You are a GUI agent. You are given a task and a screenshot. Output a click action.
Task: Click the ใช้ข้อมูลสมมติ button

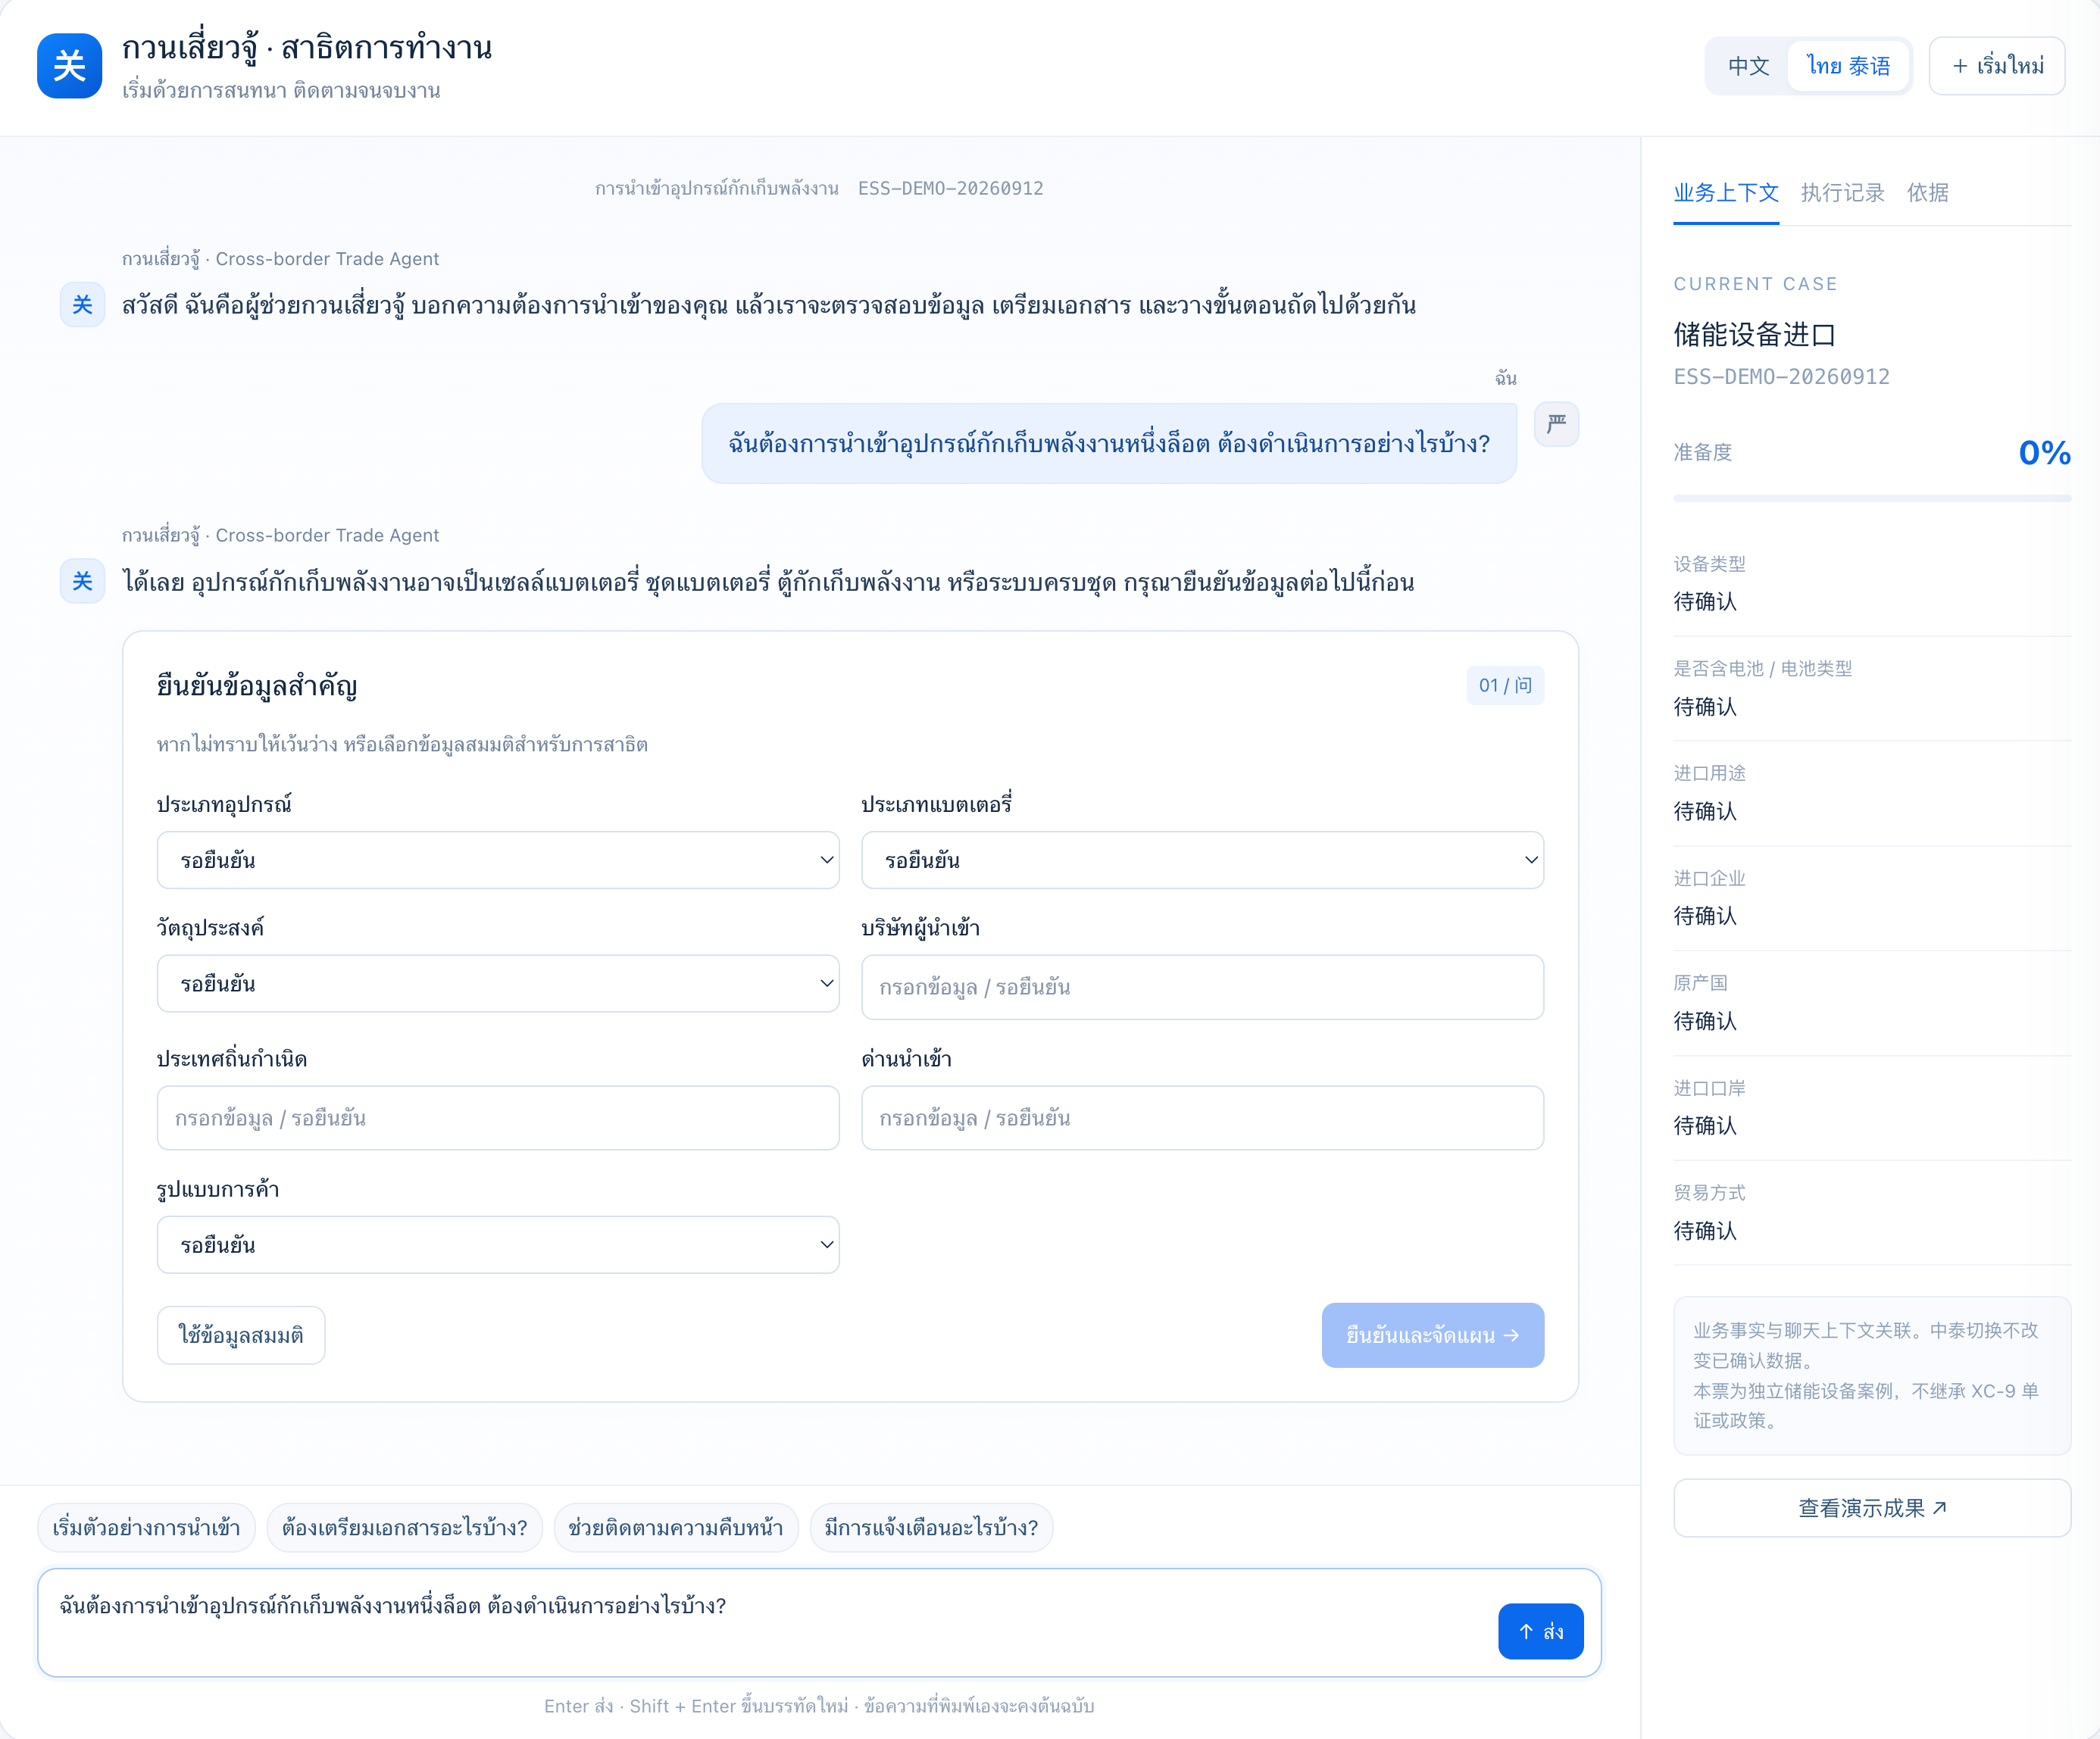pos(241,1335)
